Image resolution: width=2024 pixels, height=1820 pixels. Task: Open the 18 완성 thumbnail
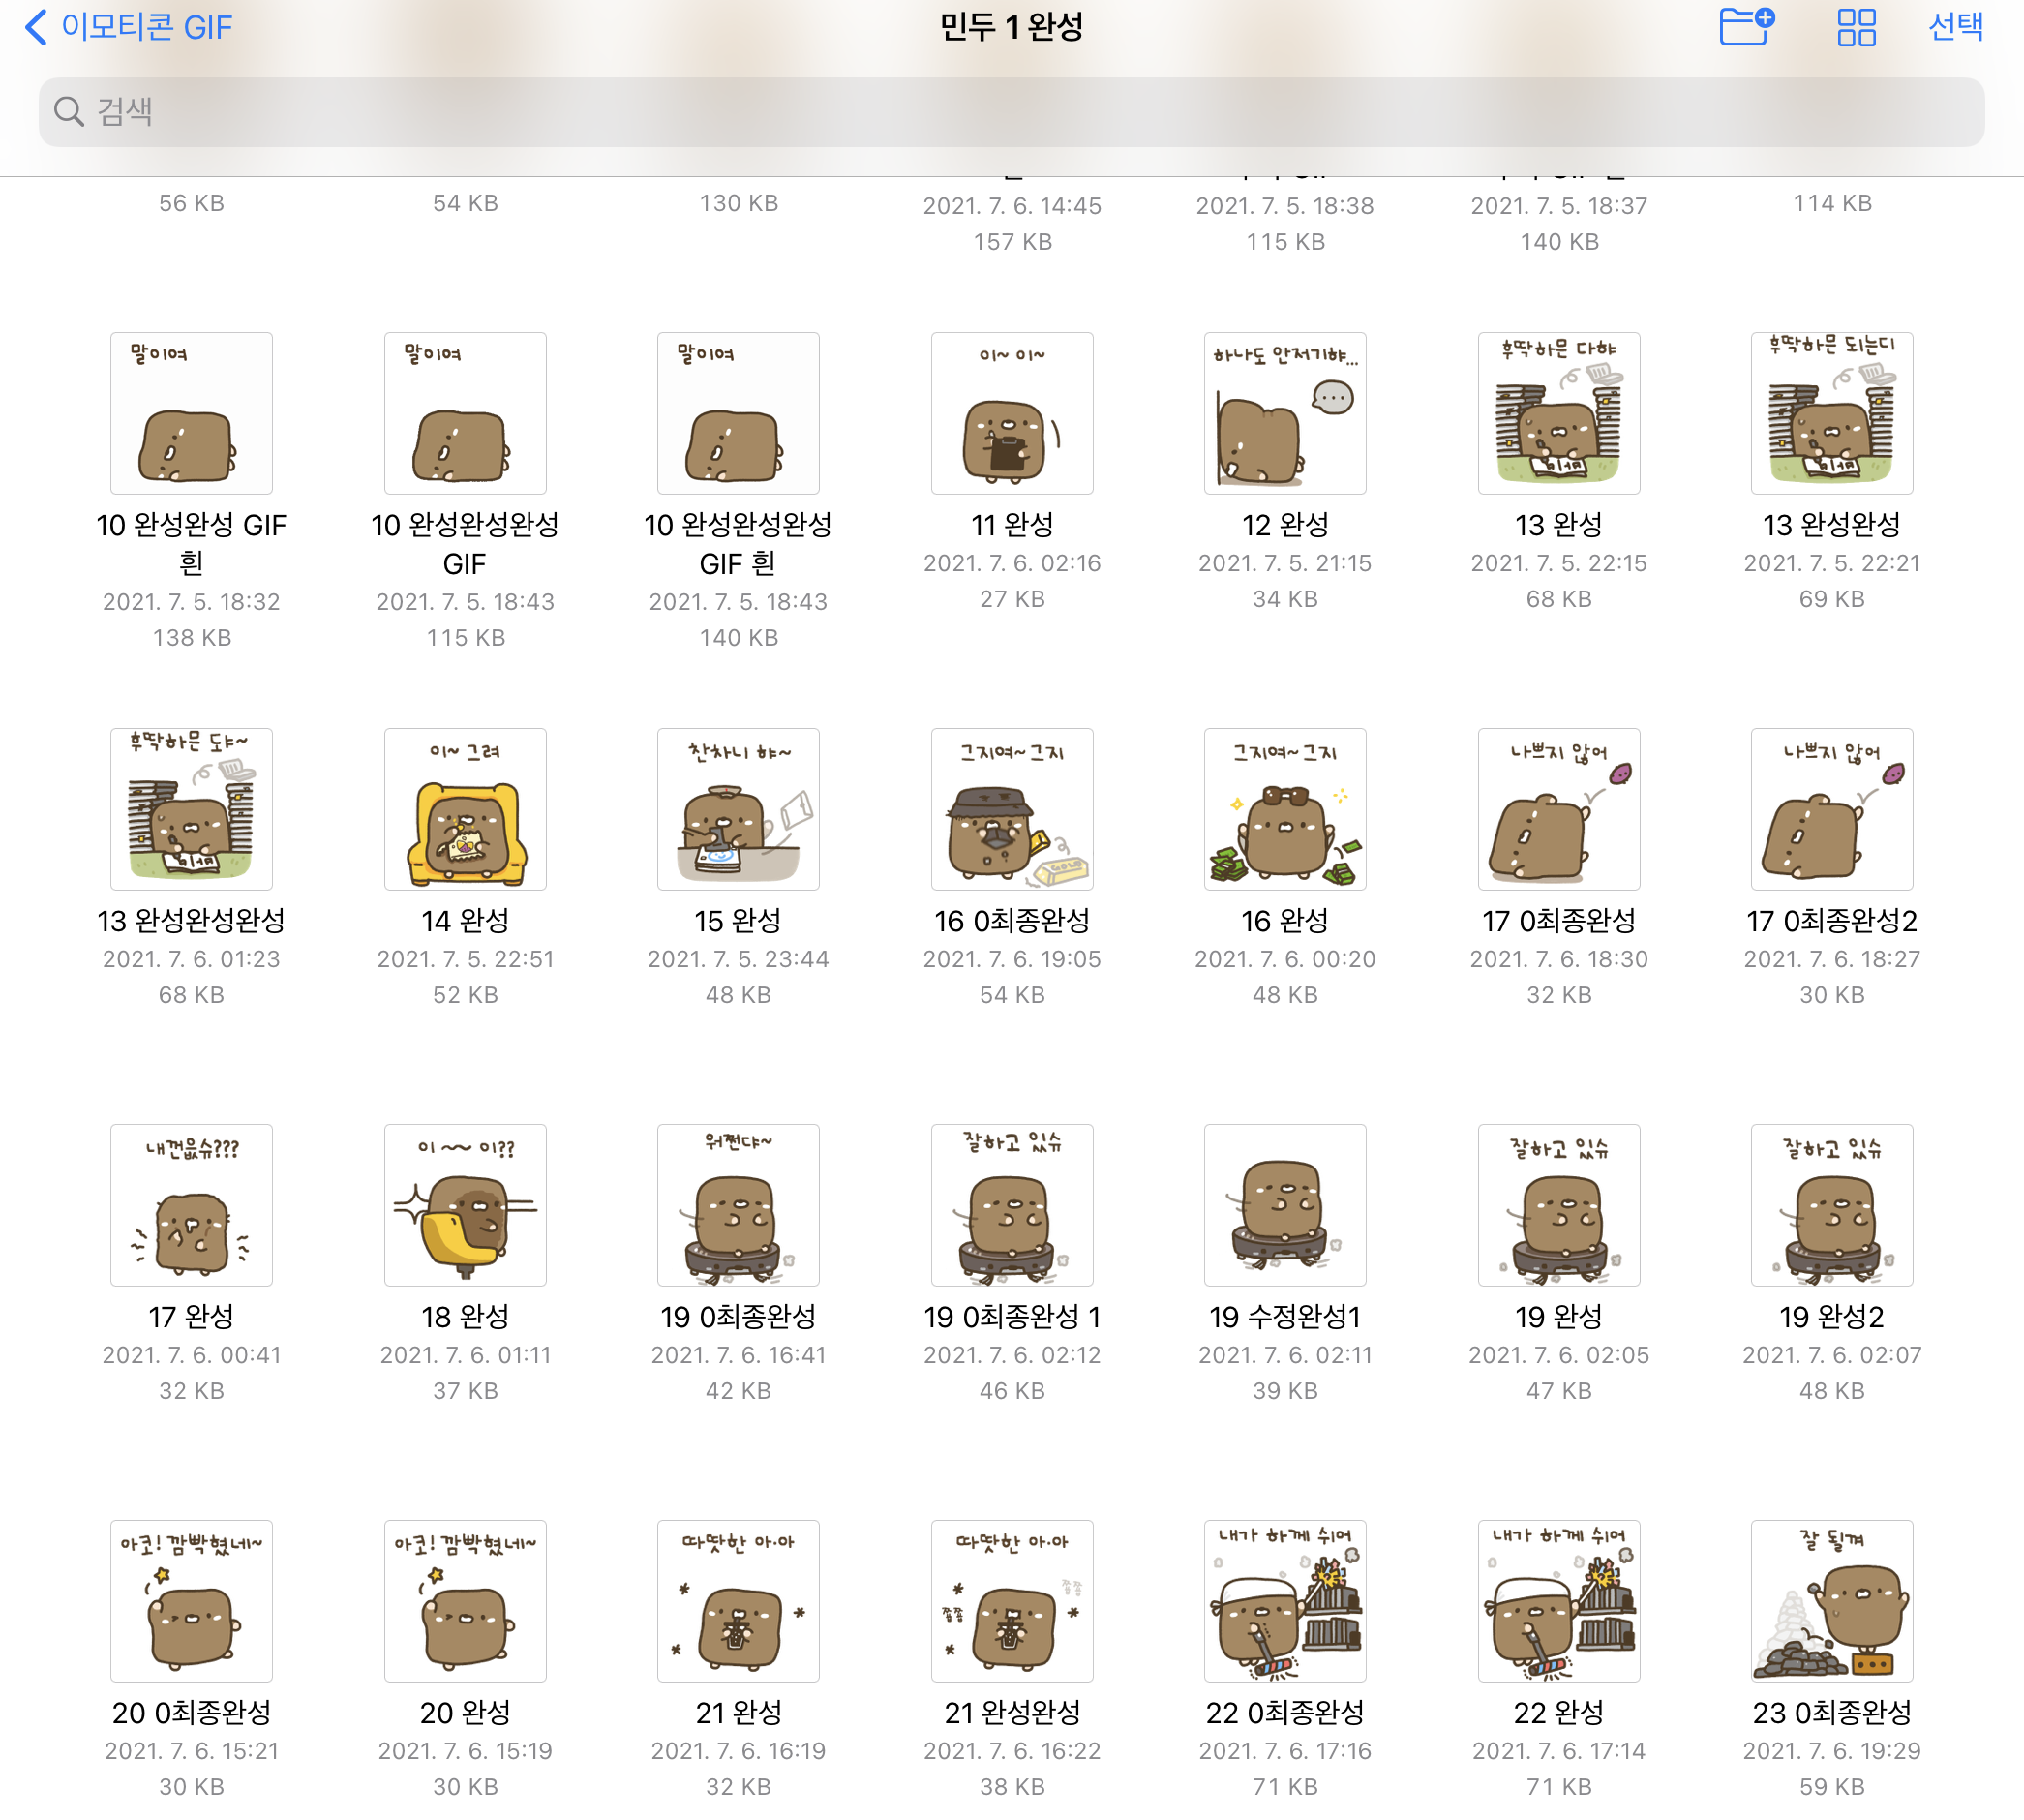point(465,1205)
